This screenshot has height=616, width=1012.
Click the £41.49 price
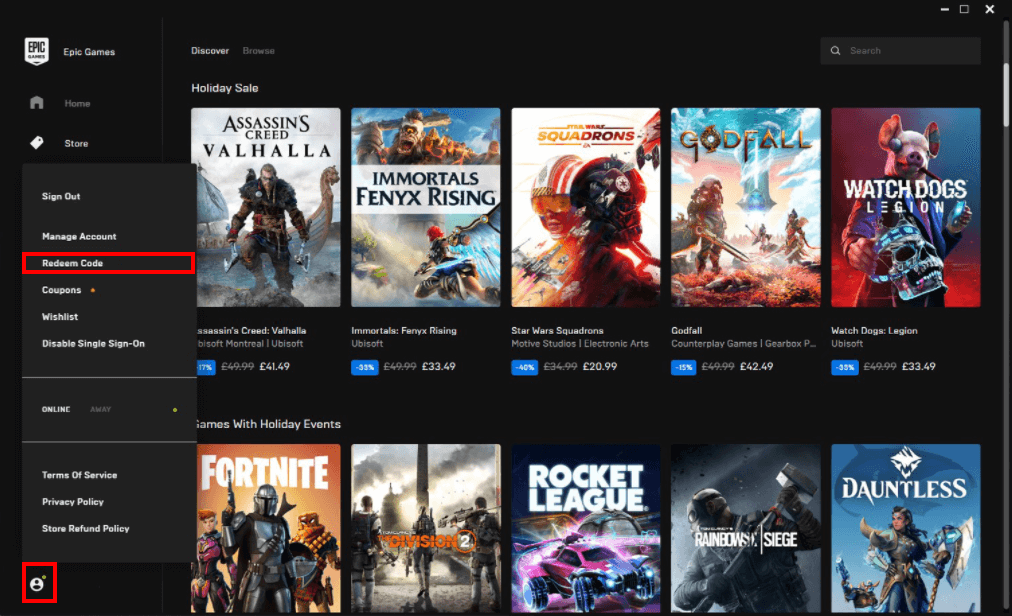click(274, 367)
